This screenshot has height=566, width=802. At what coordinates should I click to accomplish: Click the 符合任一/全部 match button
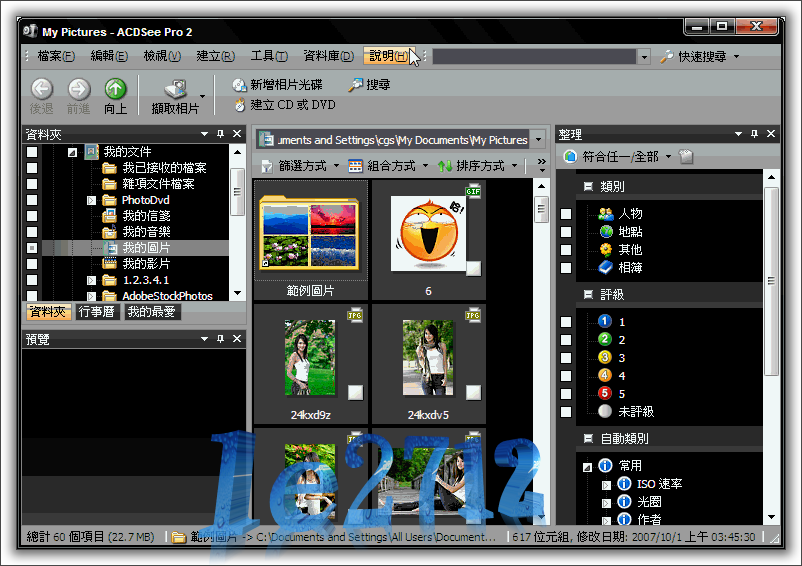click(x=615, y=157)
